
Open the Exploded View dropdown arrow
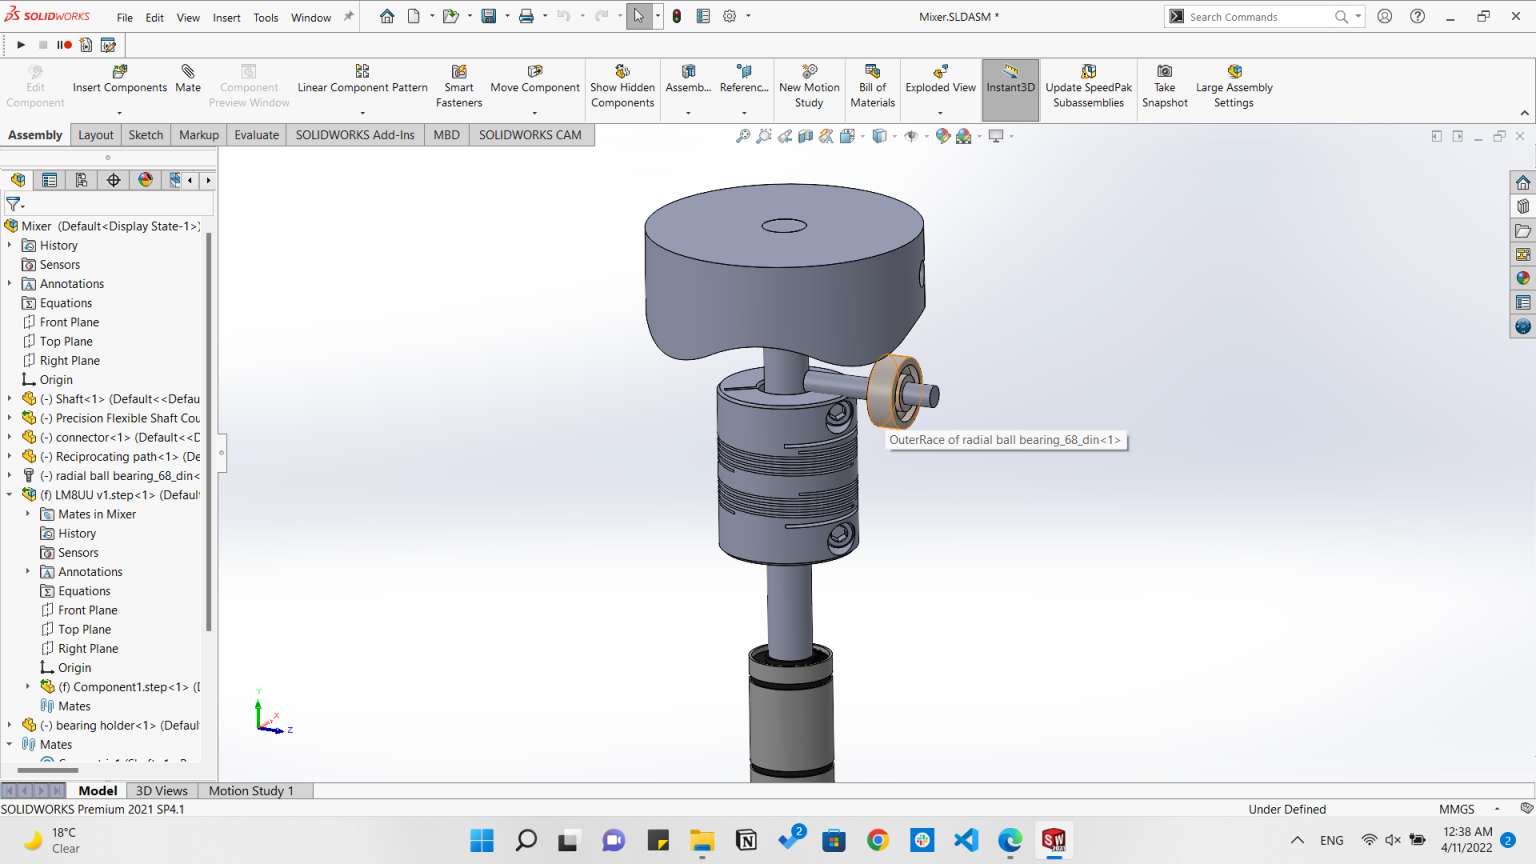click(x=940, y=113)
